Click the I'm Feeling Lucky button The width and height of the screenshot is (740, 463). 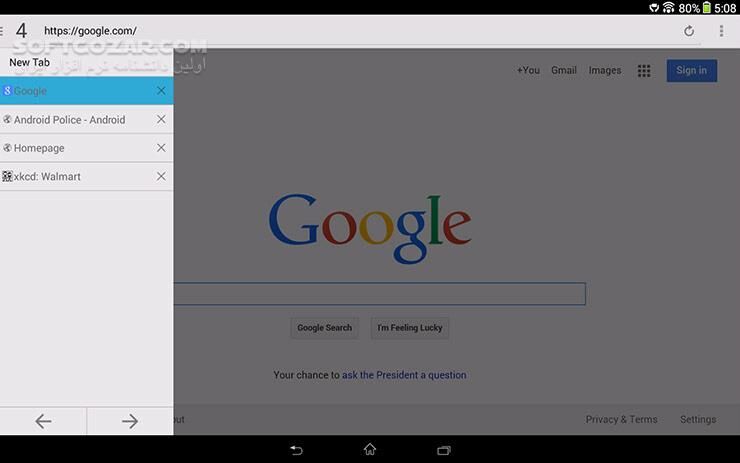pyautogui.click(x=410, y=328)
